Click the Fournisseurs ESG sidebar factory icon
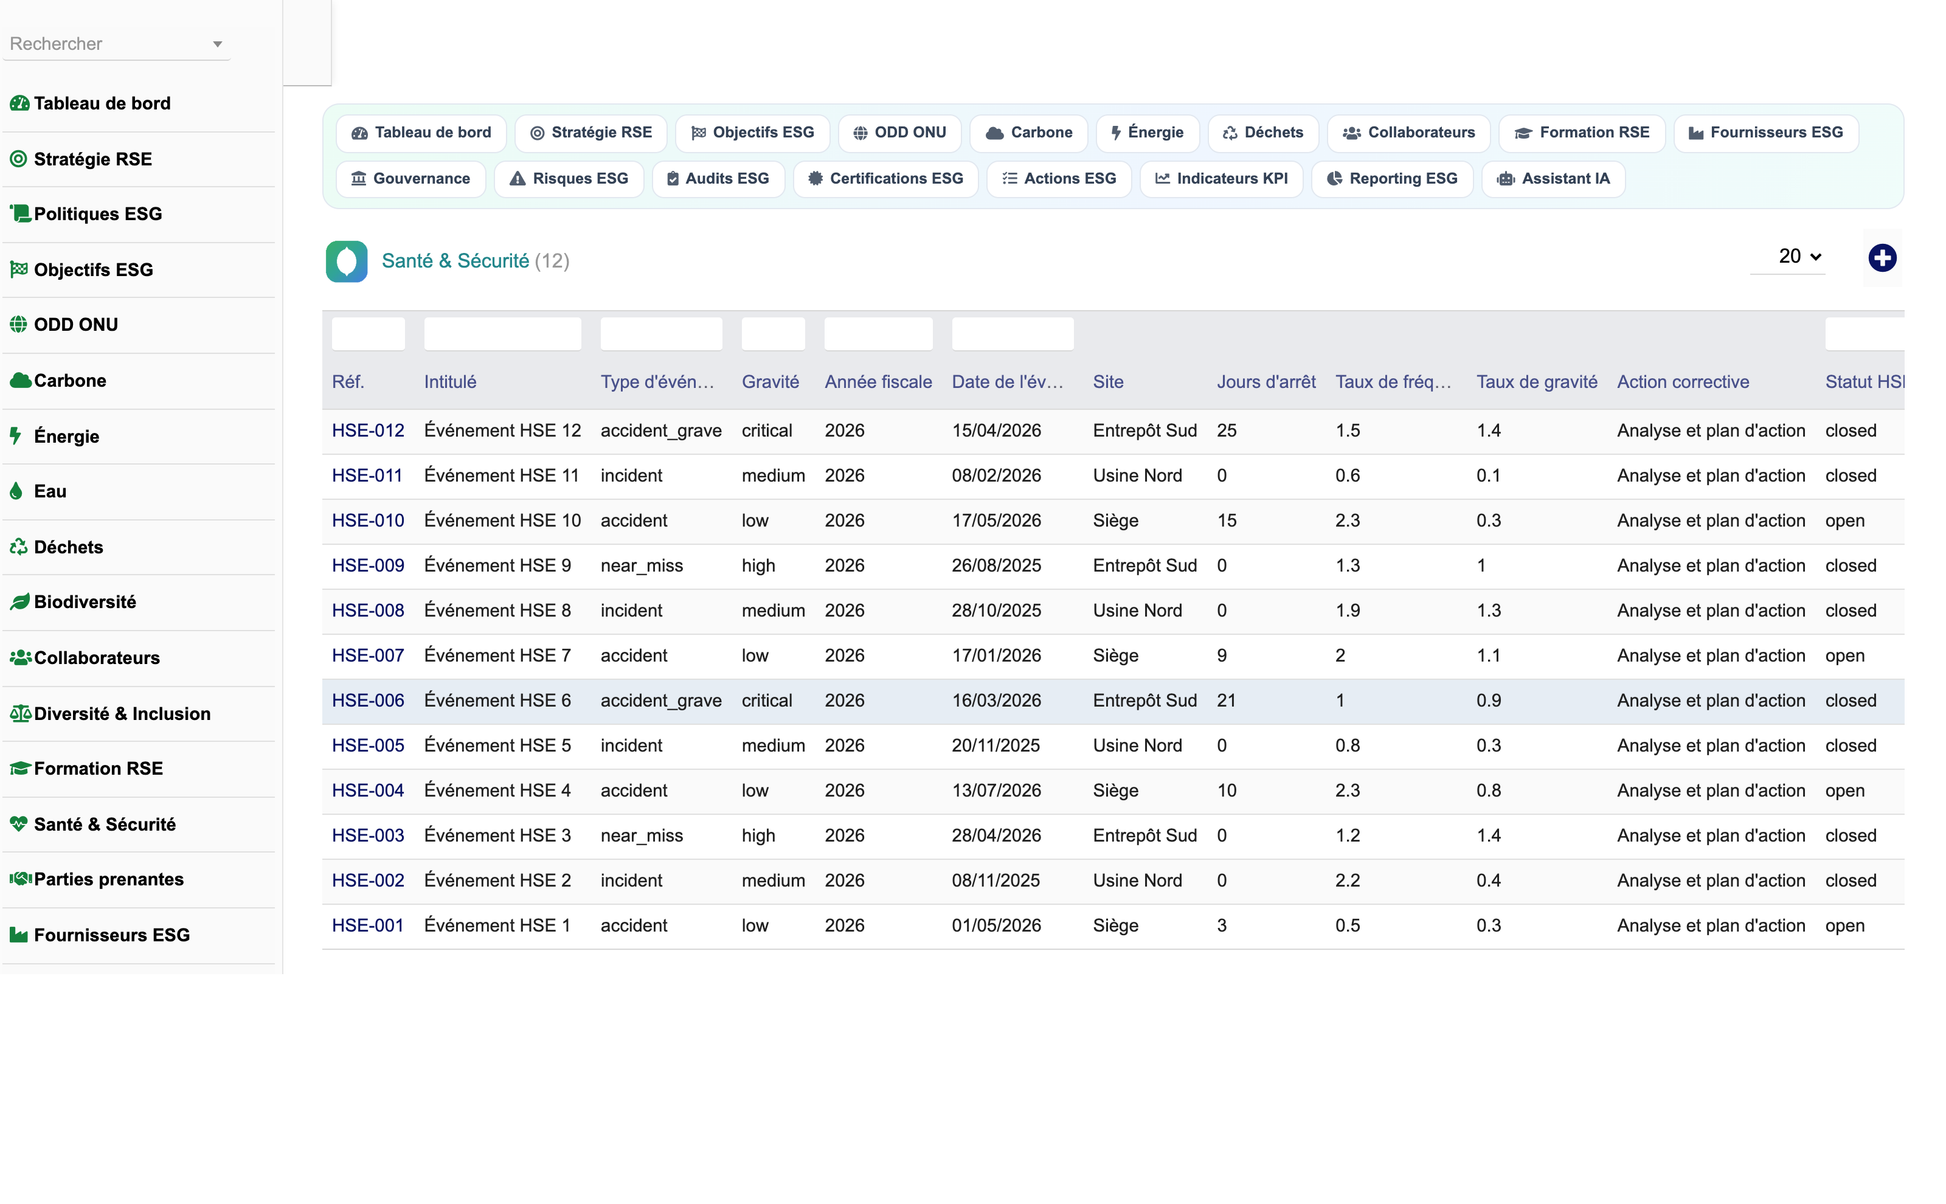The width and height of the screenshot is (1946, 1204). pos(19,935)
